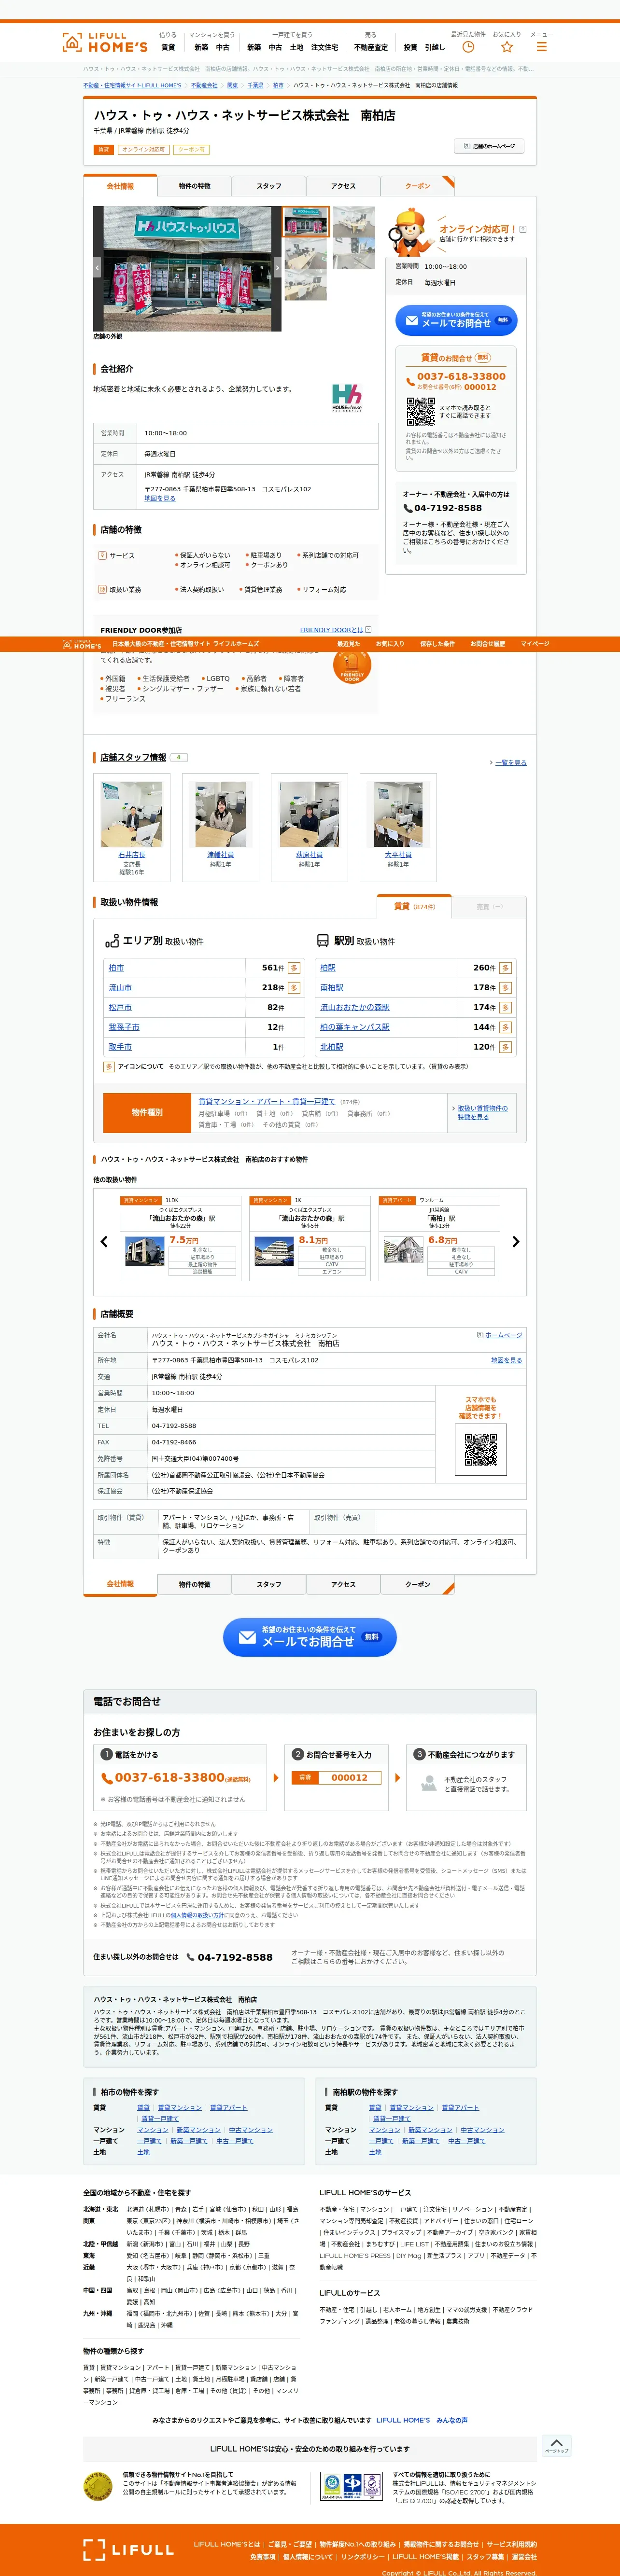Open the hamburger menu icon
Image resolution: width=620 pixels, height=2576 pixels.
coord(541,46)
